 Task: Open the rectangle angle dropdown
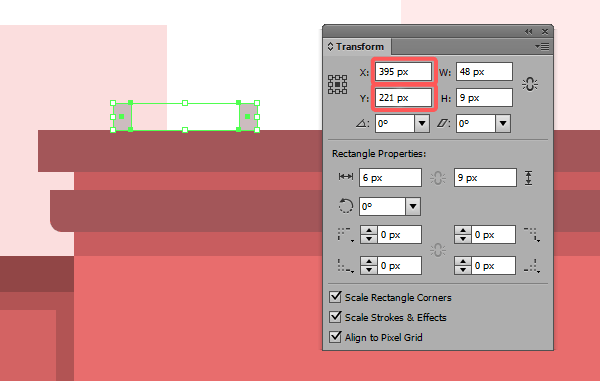413,207
